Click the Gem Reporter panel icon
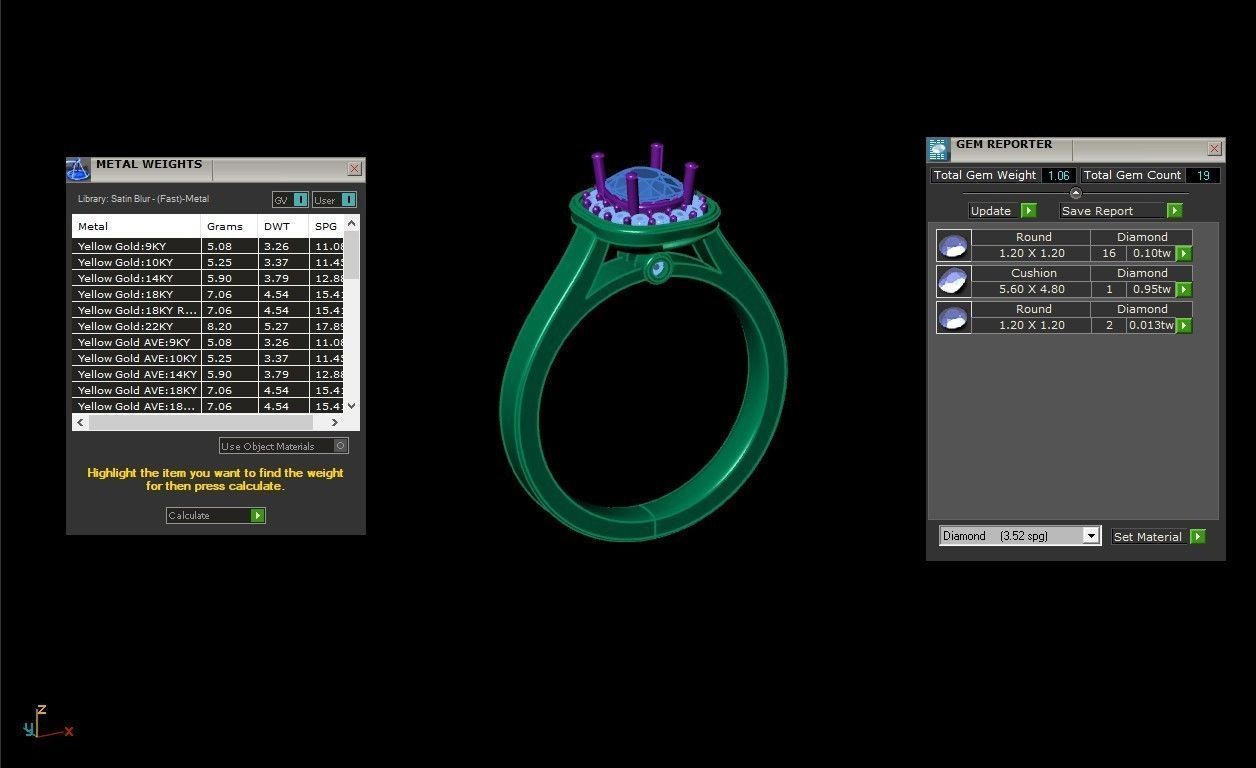This screenshot has height=768, width=1256. pyautogui.click(x=938, y=150)
